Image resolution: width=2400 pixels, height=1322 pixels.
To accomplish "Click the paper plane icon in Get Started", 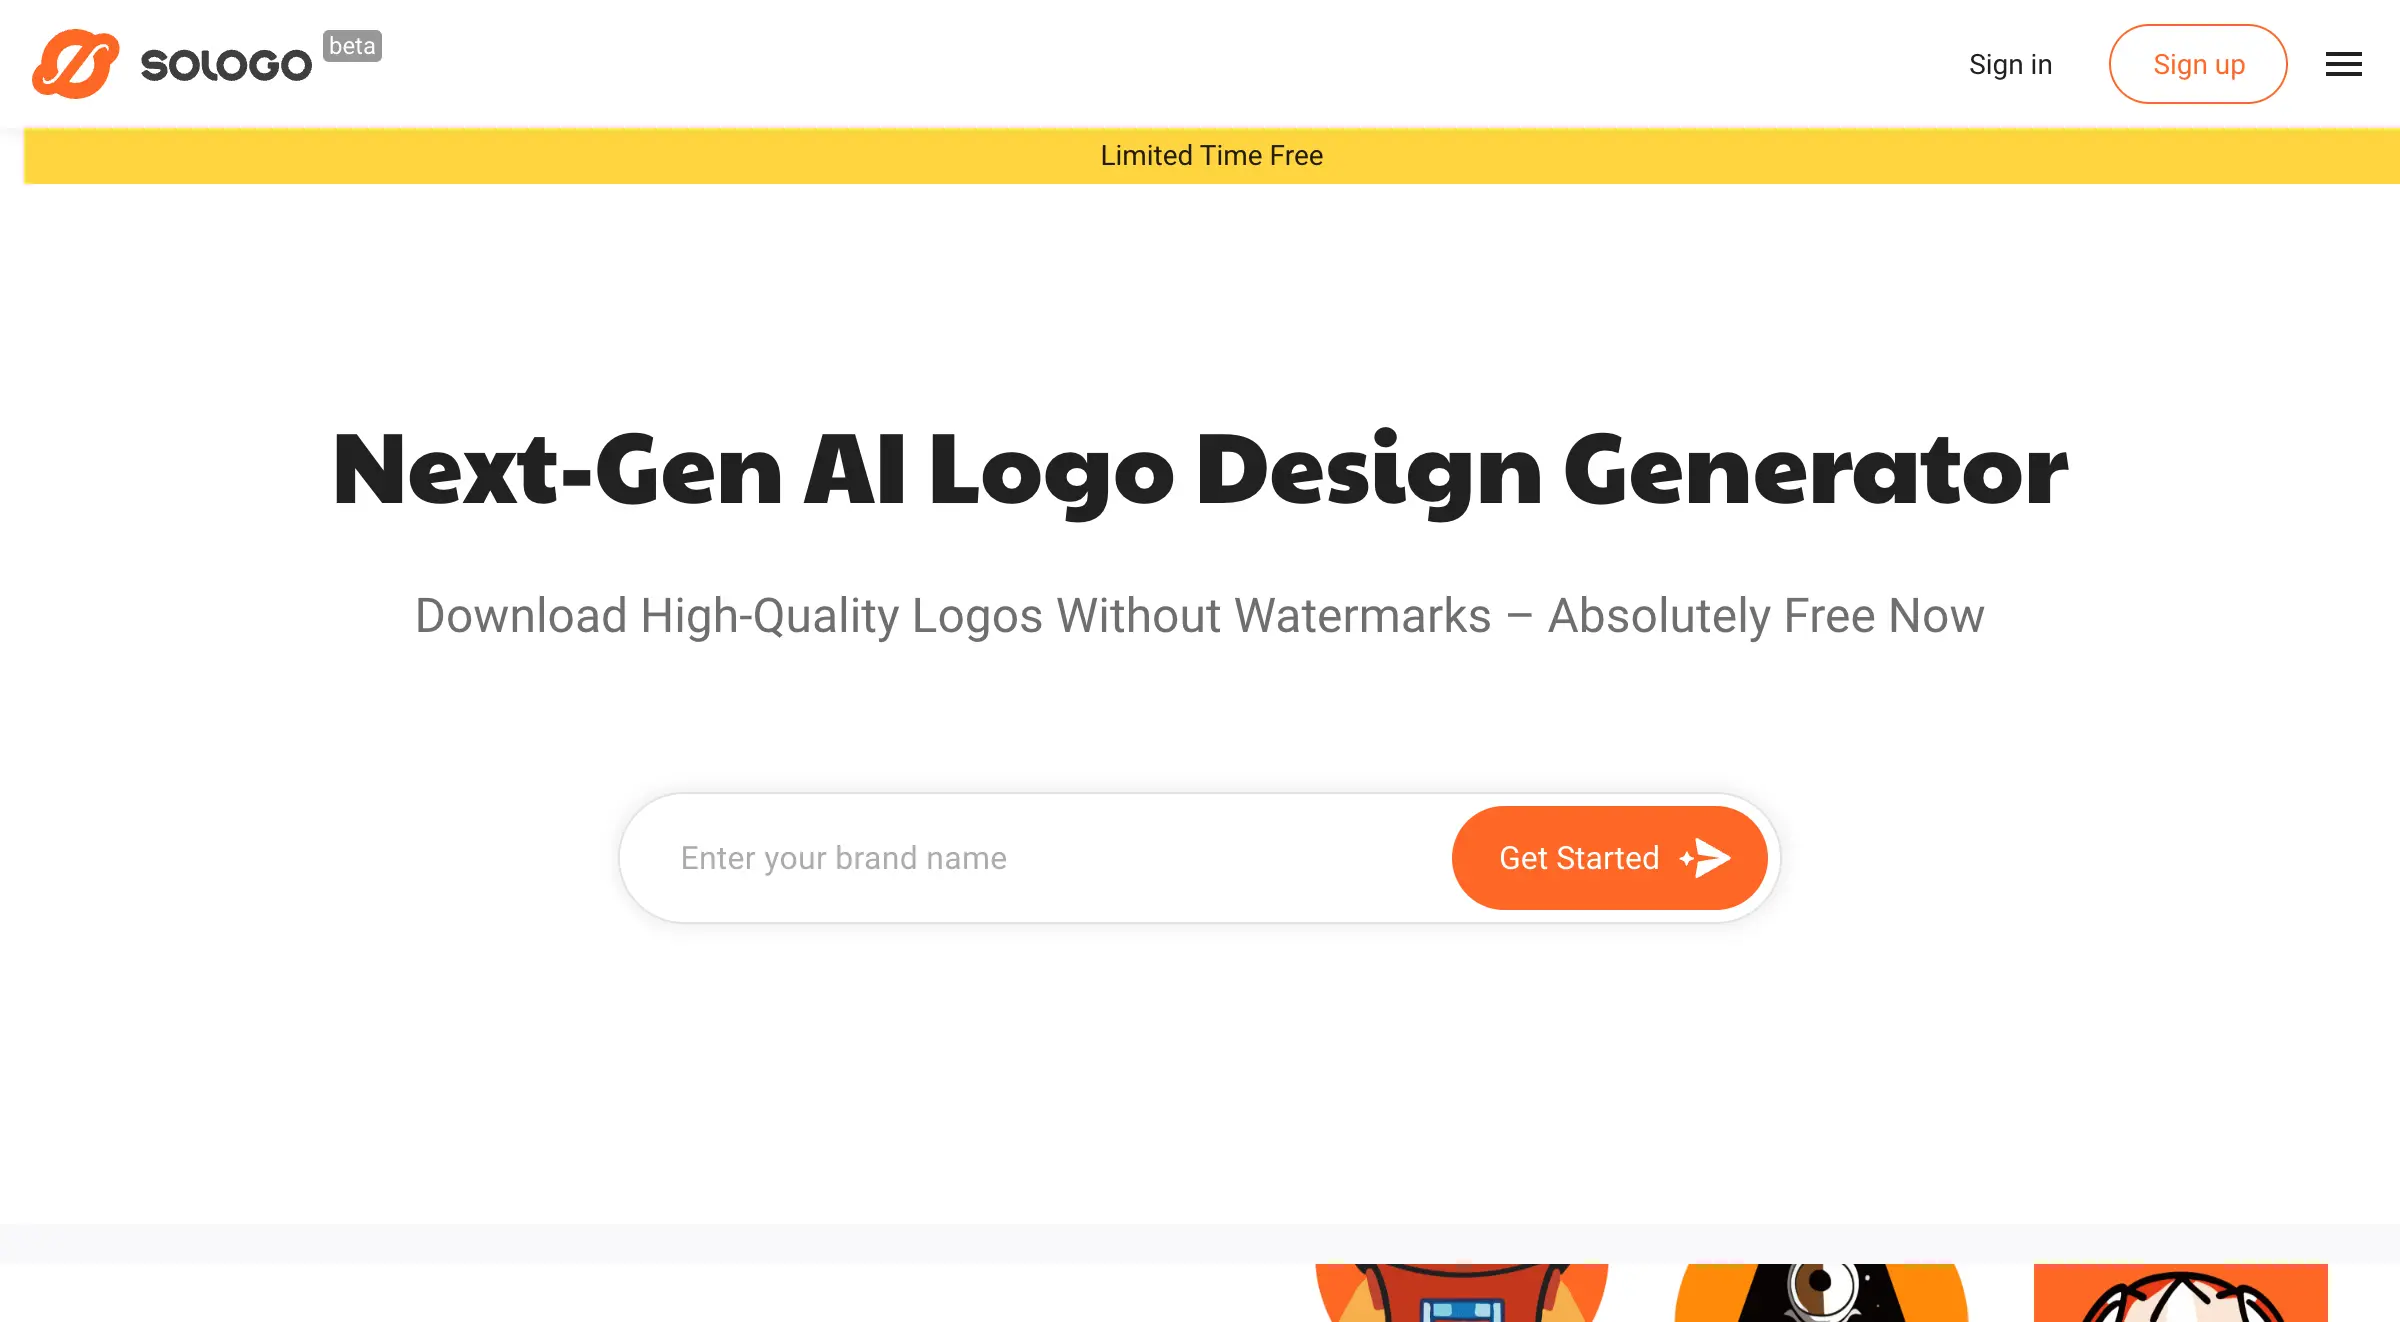I will (x=1712, y=858).
